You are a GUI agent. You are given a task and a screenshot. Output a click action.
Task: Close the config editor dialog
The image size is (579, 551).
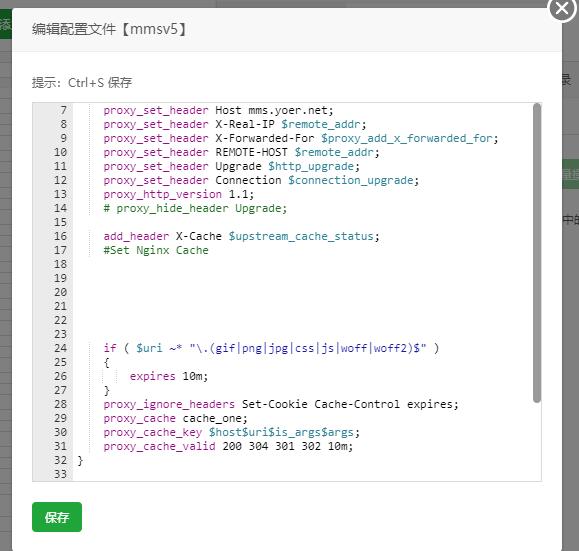tap(562, 9)
